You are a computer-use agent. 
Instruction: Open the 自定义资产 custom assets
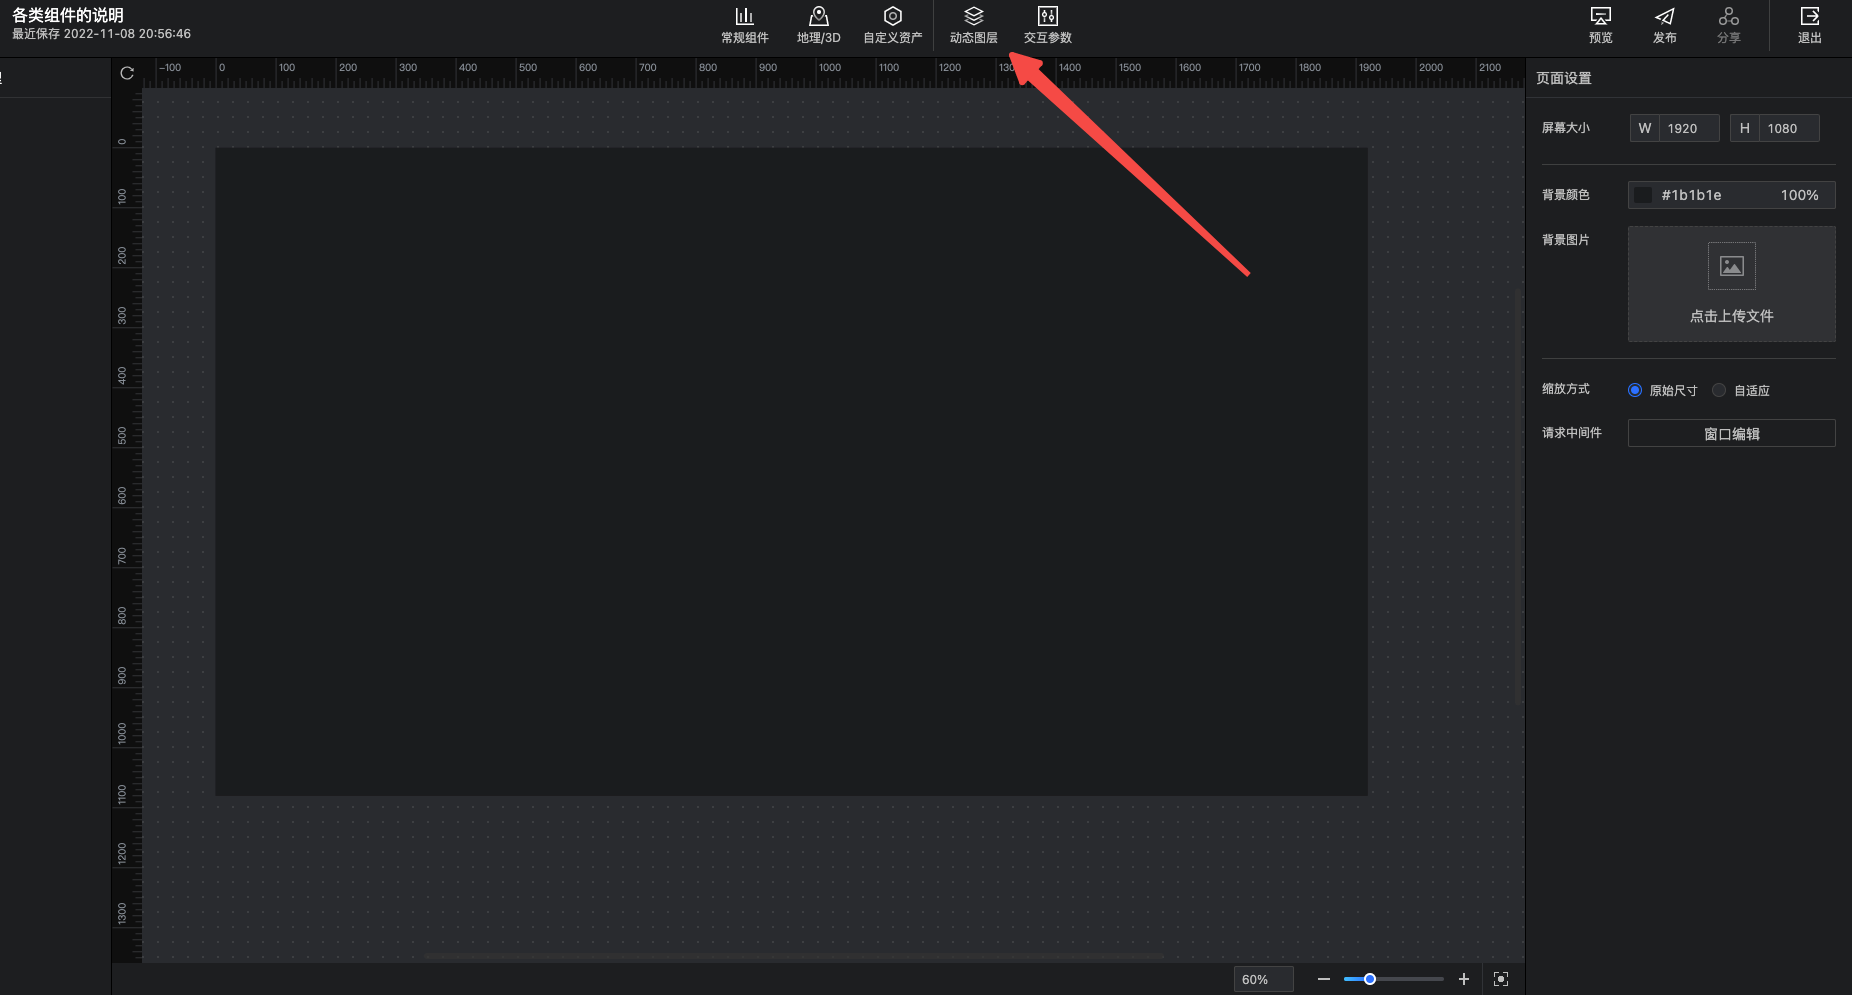coord(892,25)
